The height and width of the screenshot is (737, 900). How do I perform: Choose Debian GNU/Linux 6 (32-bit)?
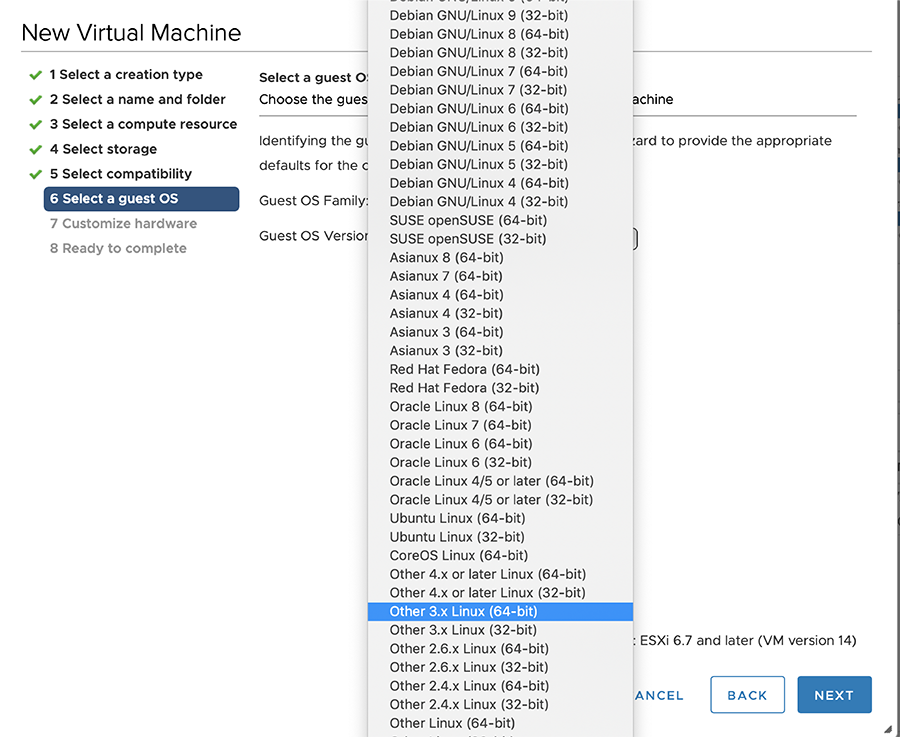tap(500, 127)
